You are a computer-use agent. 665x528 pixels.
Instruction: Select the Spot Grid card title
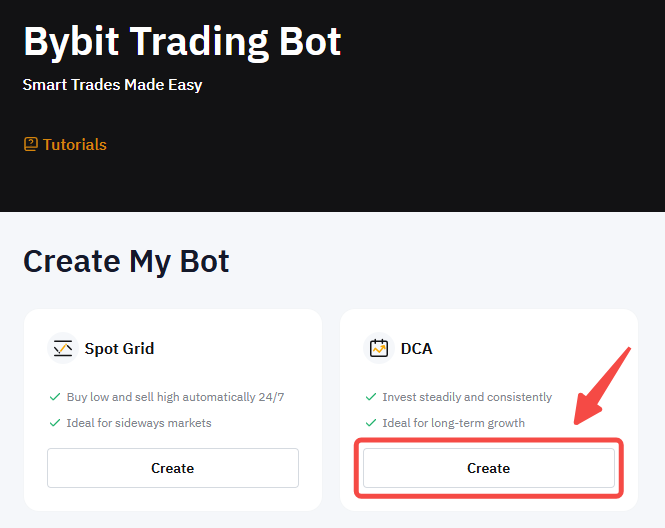tap(119, 349)
